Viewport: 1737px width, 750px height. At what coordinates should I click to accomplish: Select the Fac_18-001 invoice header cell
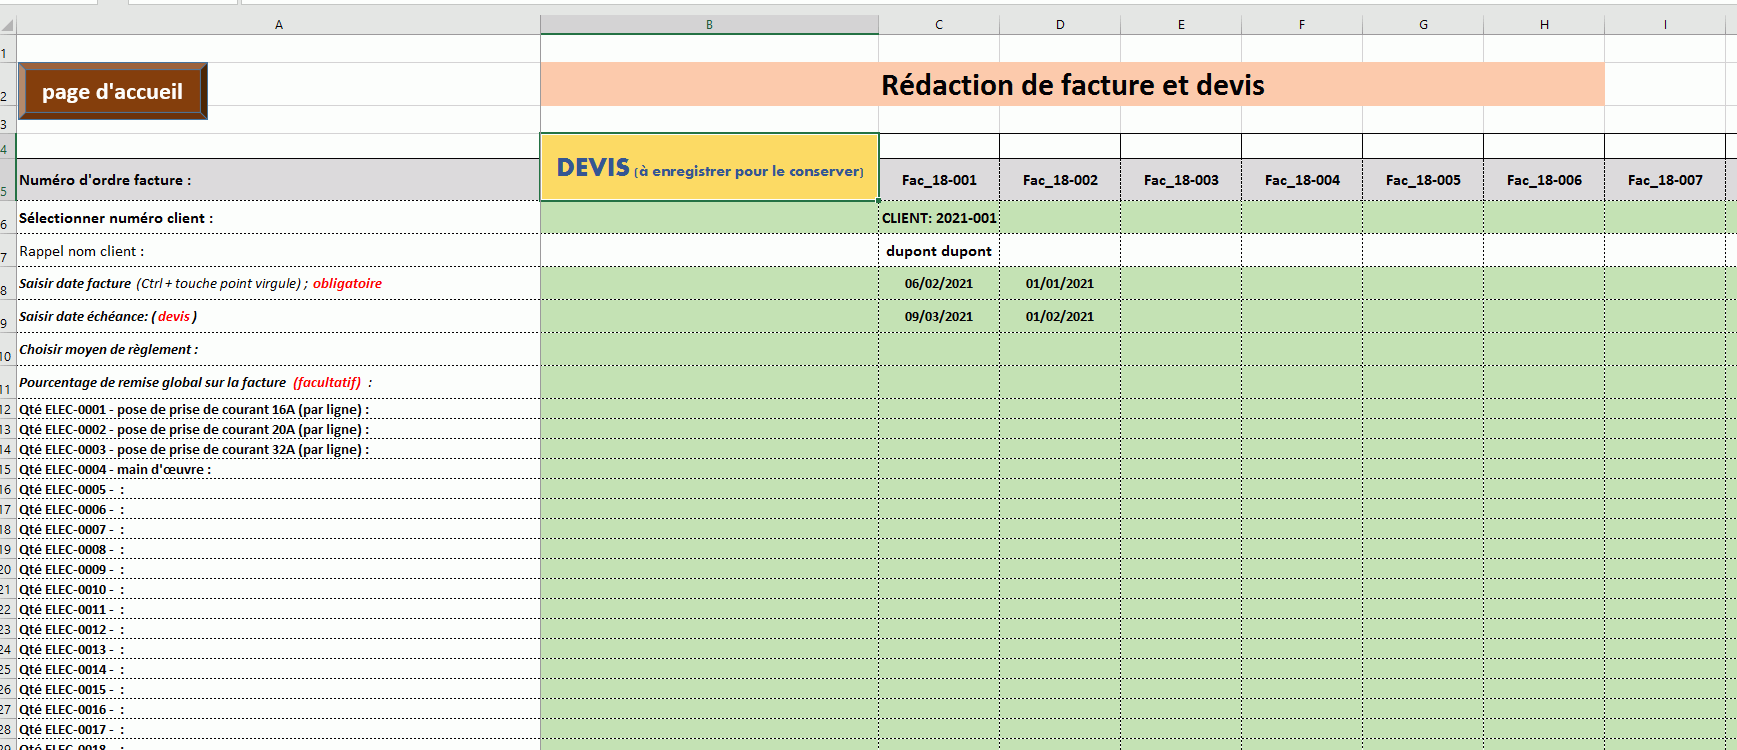coord(939,180)
